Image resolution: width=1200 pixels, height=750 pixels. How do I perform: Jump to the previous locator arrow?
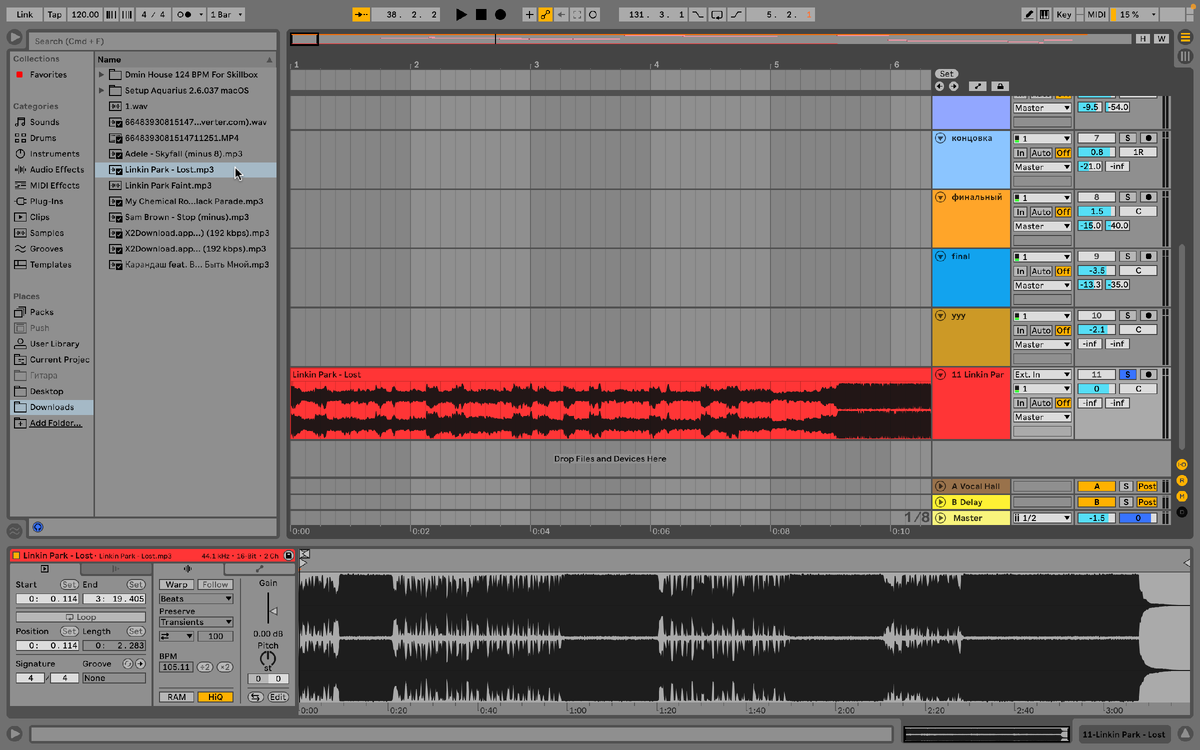940,86
